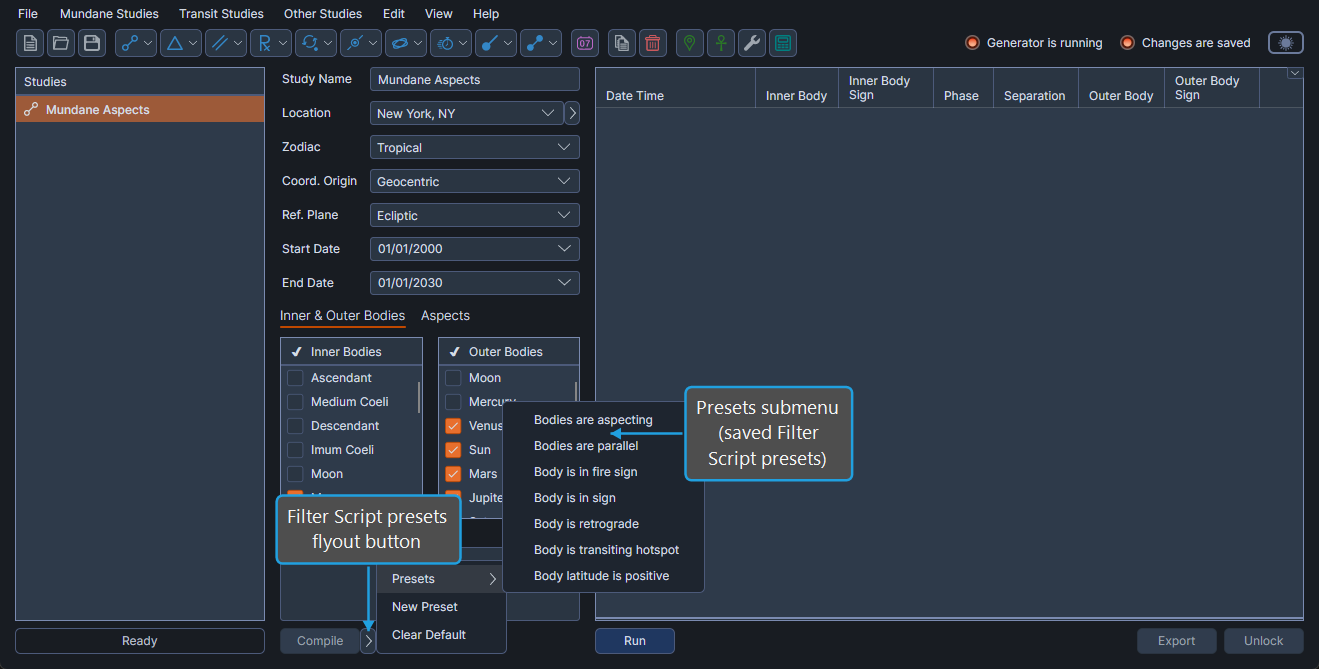The image size is (1319, 669).
Task: Open locations via green pin icon
Action: coord(690,43)
